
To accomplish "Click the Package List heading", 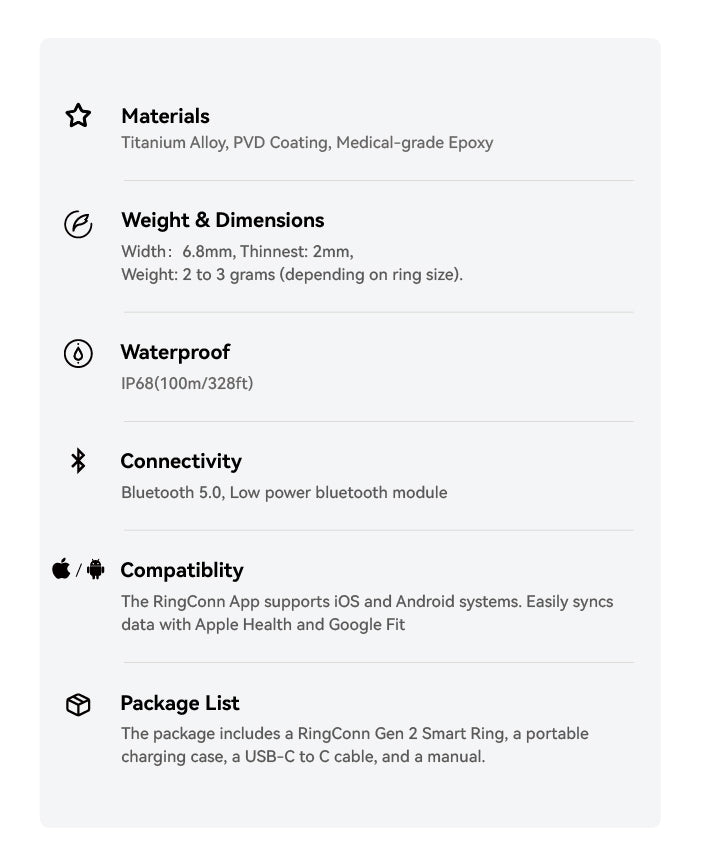I will pyautogui.click(x=180, y=703).
